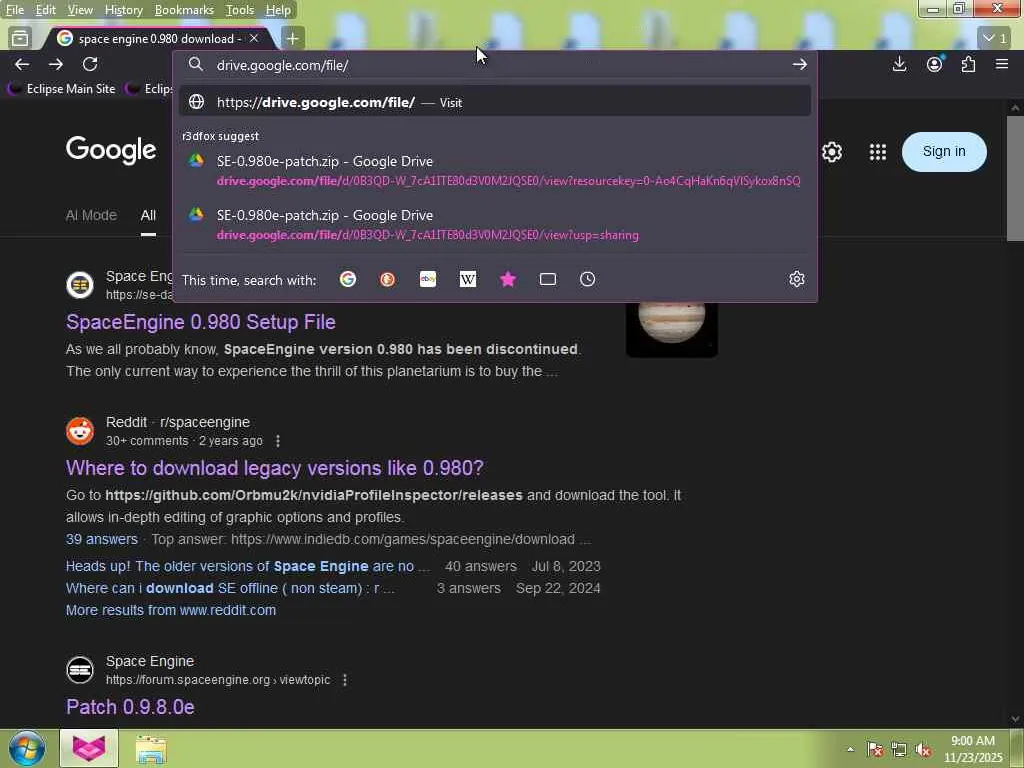Open the list all tabs dropdown
Viewport: 1024px width, 768px height.
click(x=995, y=39)
